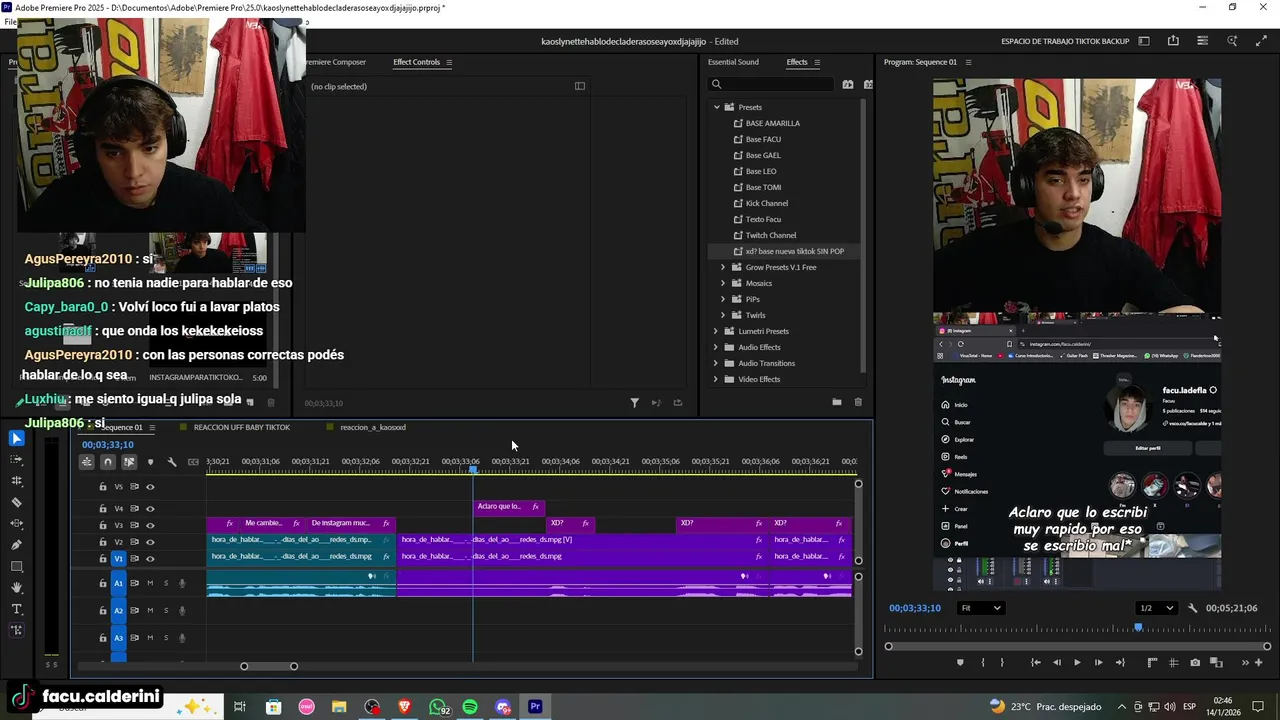Step back one frame
1280x720 pixels.
point(1056,662)
